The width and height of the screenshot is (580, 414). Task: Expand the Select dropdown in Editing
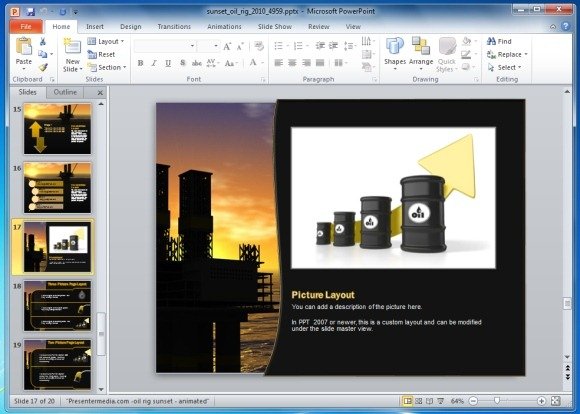coord(505,67)
